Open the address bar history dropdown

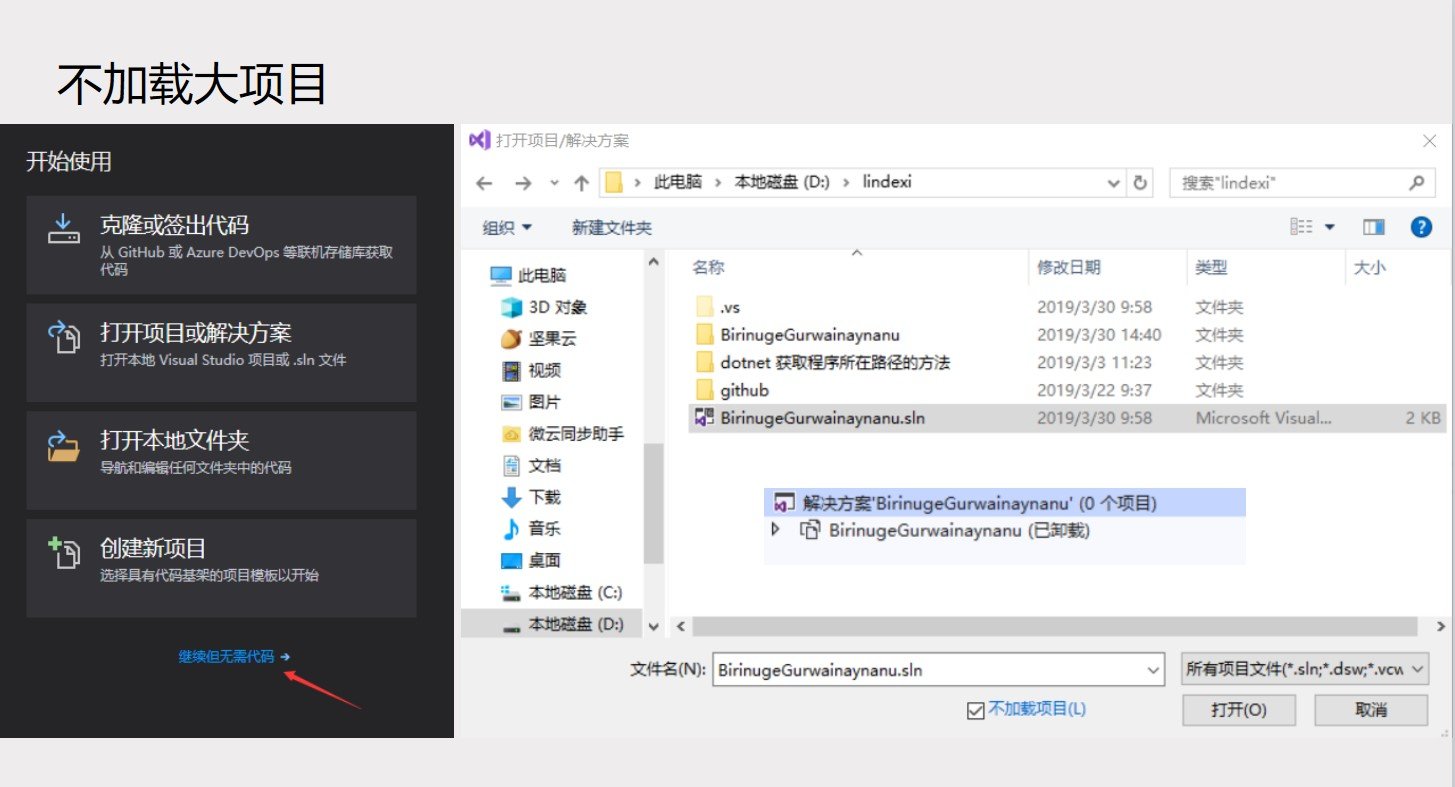[x=1115, y=183]
